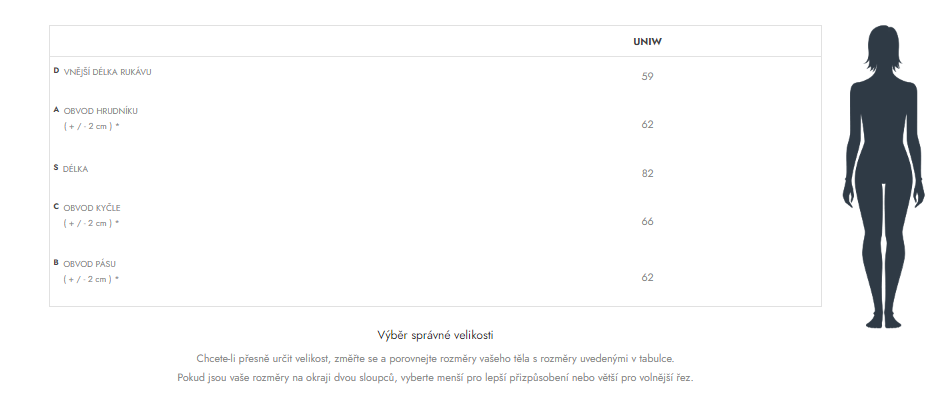Click the Délka row label
933x397 pixels.
tap(76, 169)
